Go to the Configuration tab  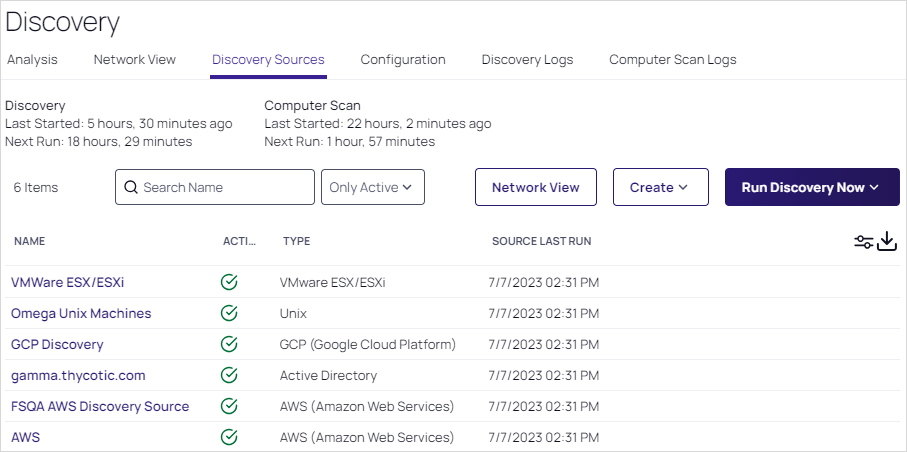(x=403, y=60)
